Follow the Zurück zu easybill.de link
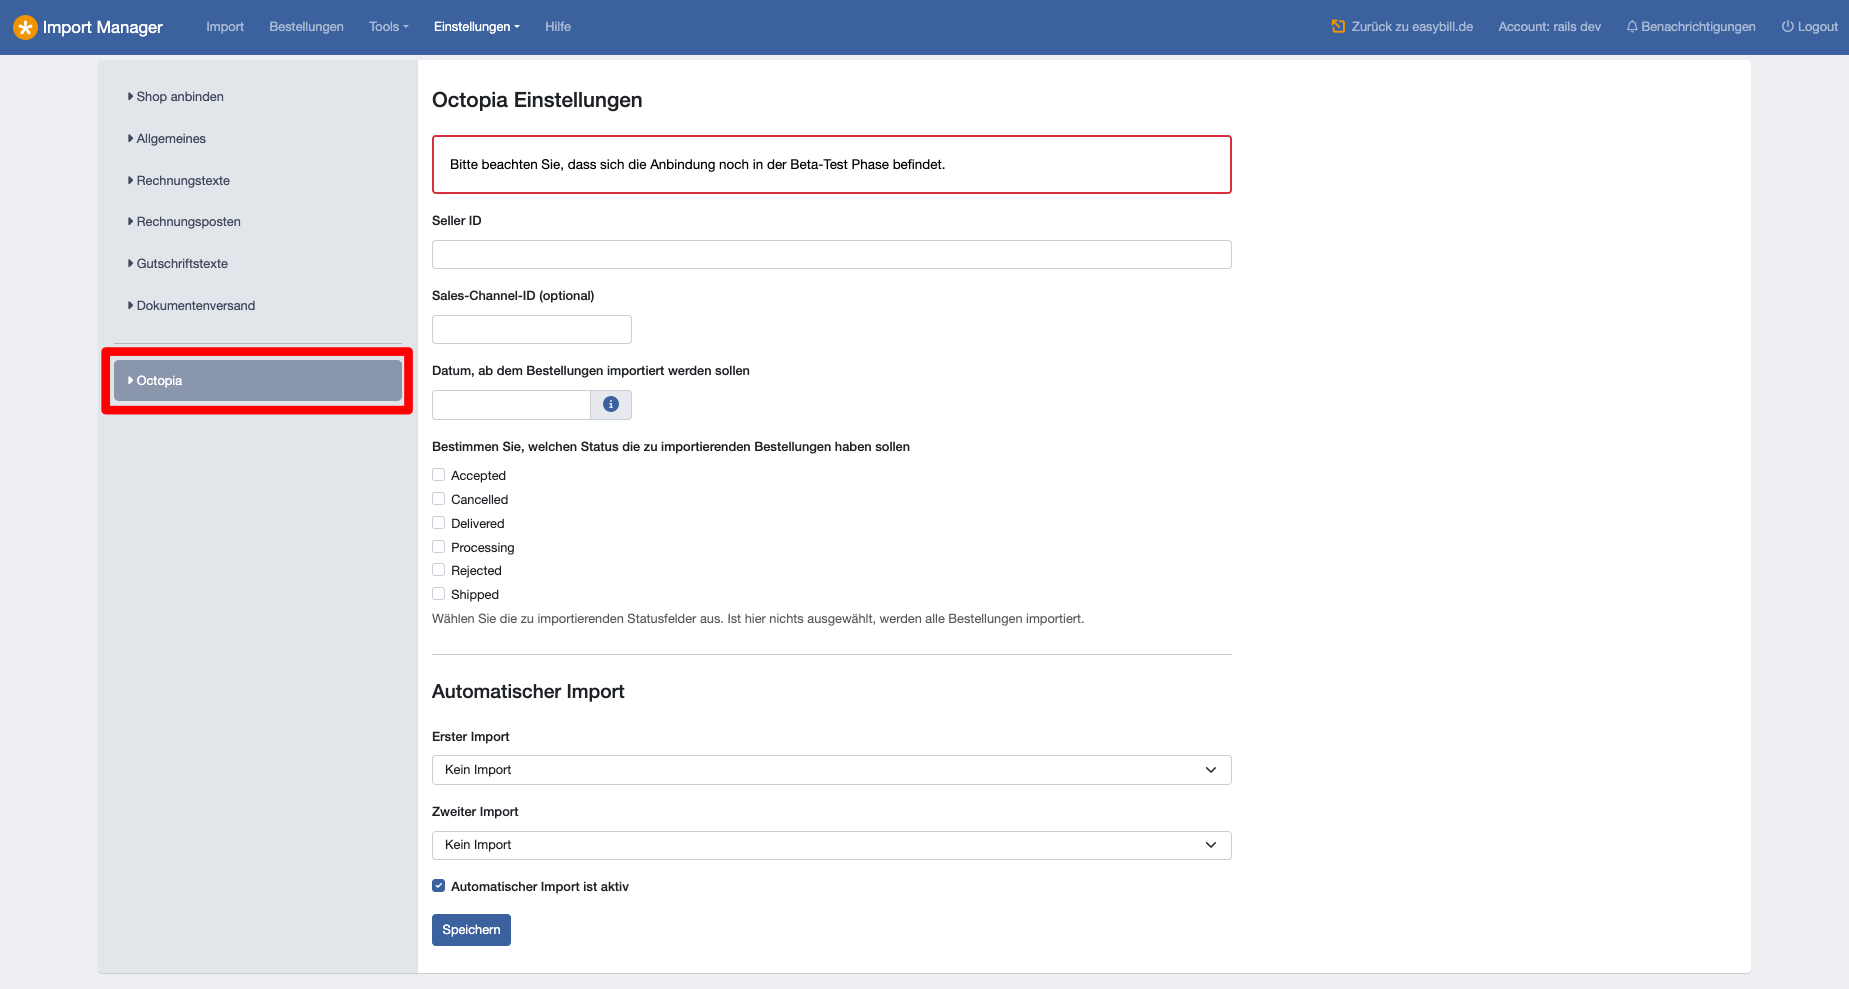 (x=1412, y=27)
